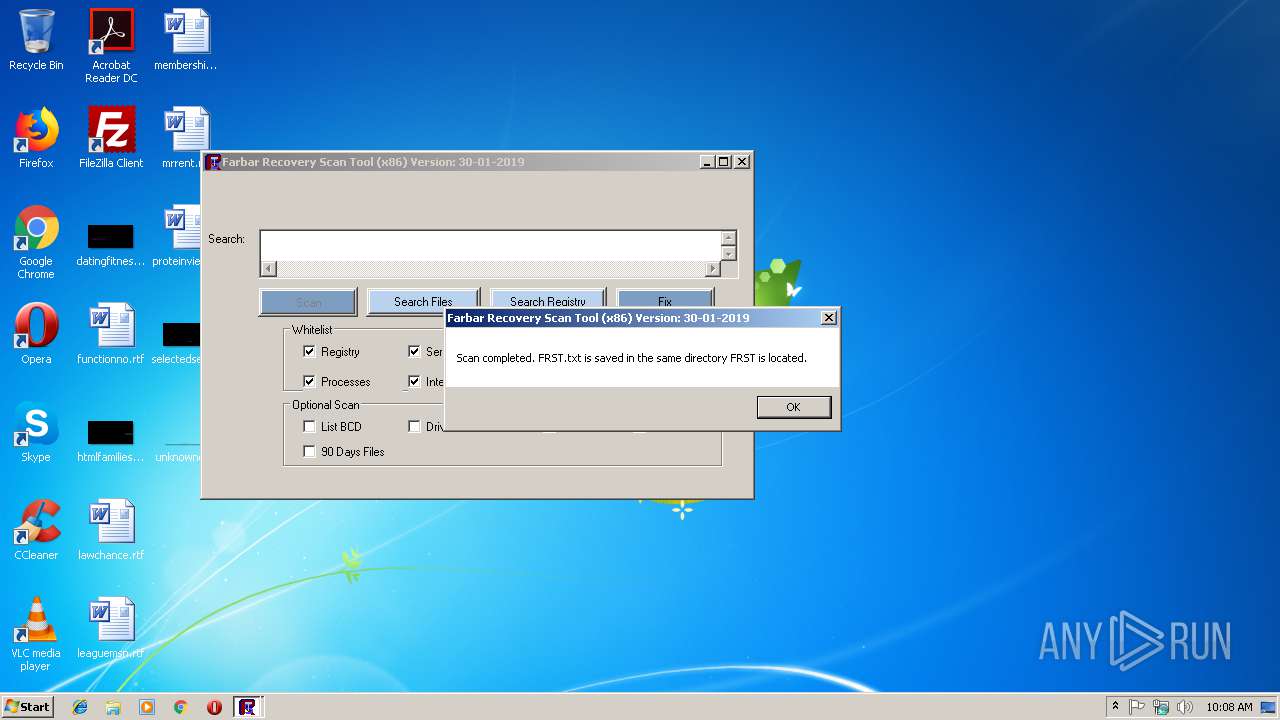Screen dimensions: 1280x720
Task: Minimize the Farbar Recovery Scan Tool window
Action: coord(707,161)
